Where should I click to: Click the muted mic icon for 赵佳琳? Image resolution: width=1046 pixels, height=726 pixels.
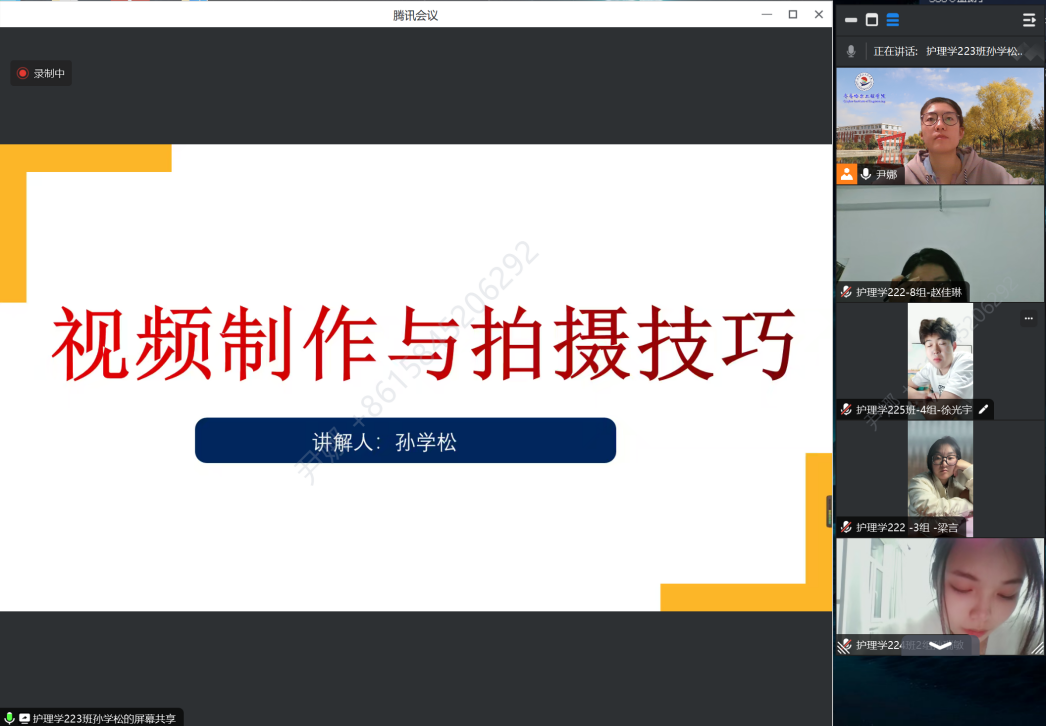pyautogui.click(x=846, y=292)
